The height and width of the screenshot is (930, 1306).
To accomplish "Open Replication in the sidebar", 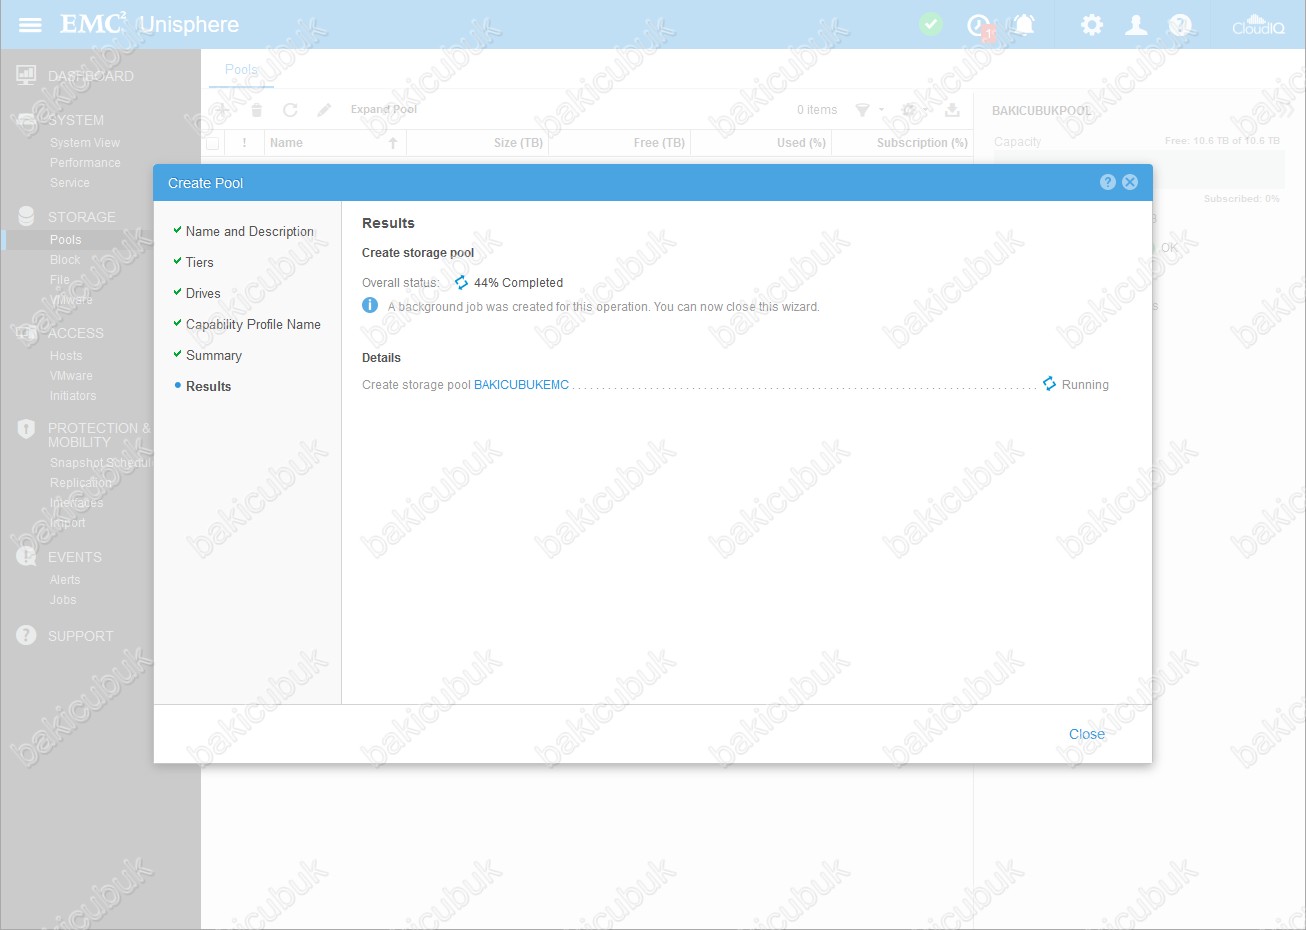I will (81, 483).
